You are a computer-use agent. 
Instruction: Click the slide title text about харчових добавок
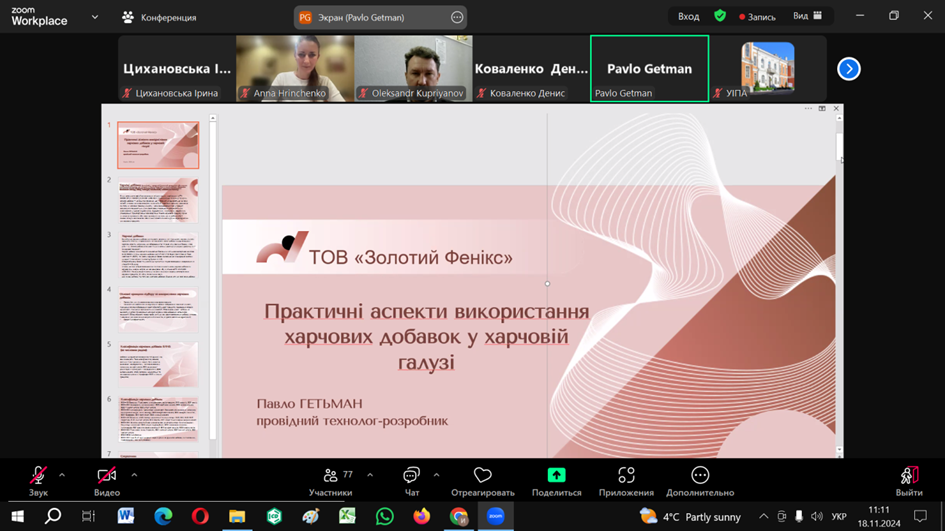426,336
